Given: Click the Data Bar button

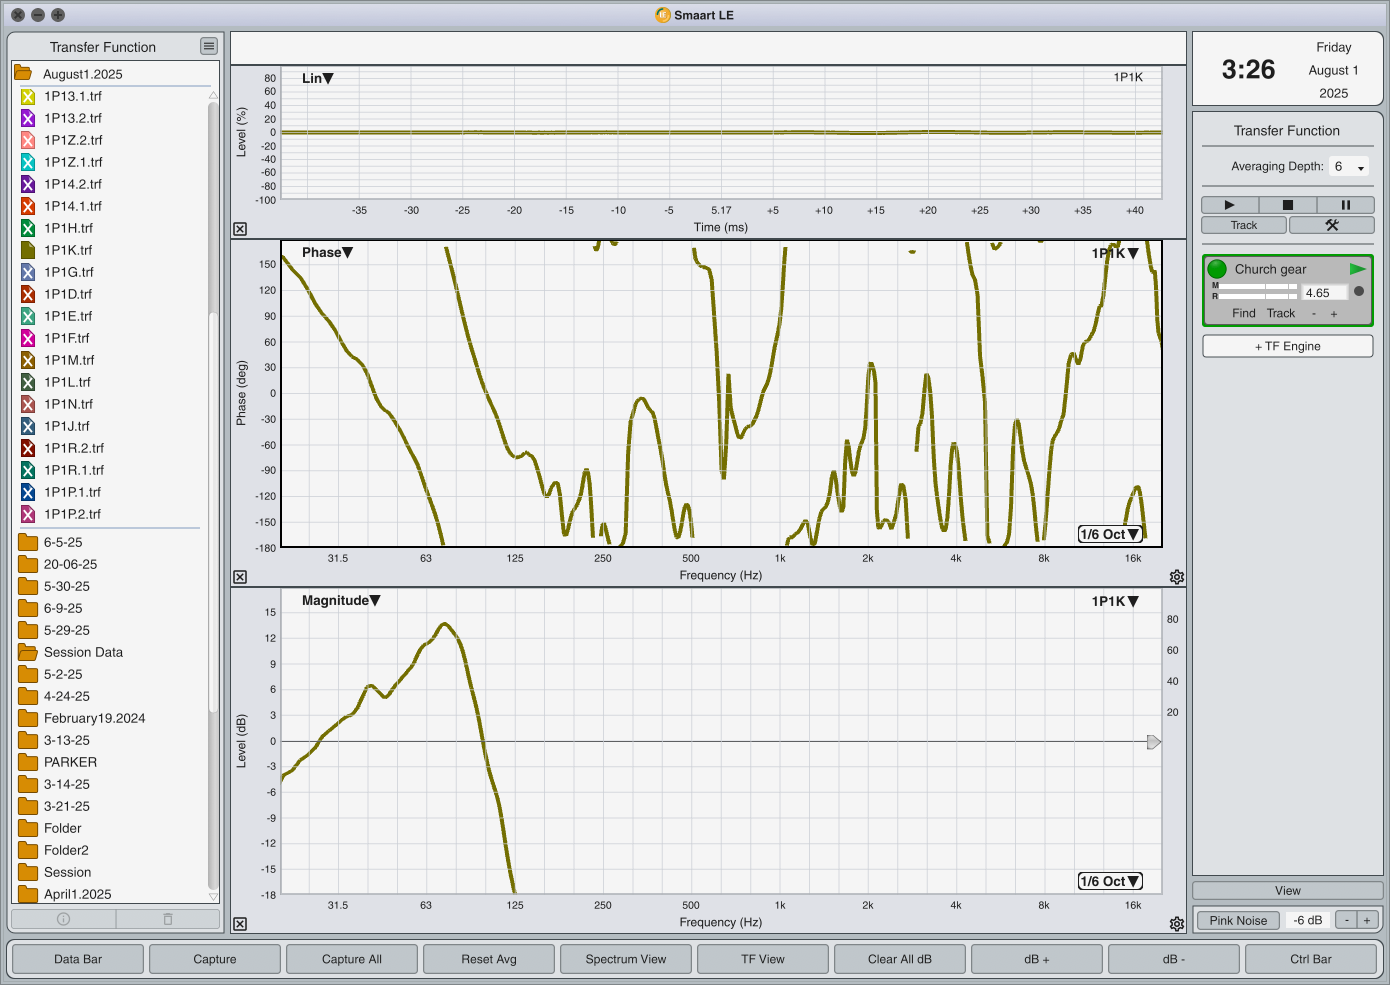Looking at the screenshot, I should (78, 959).
